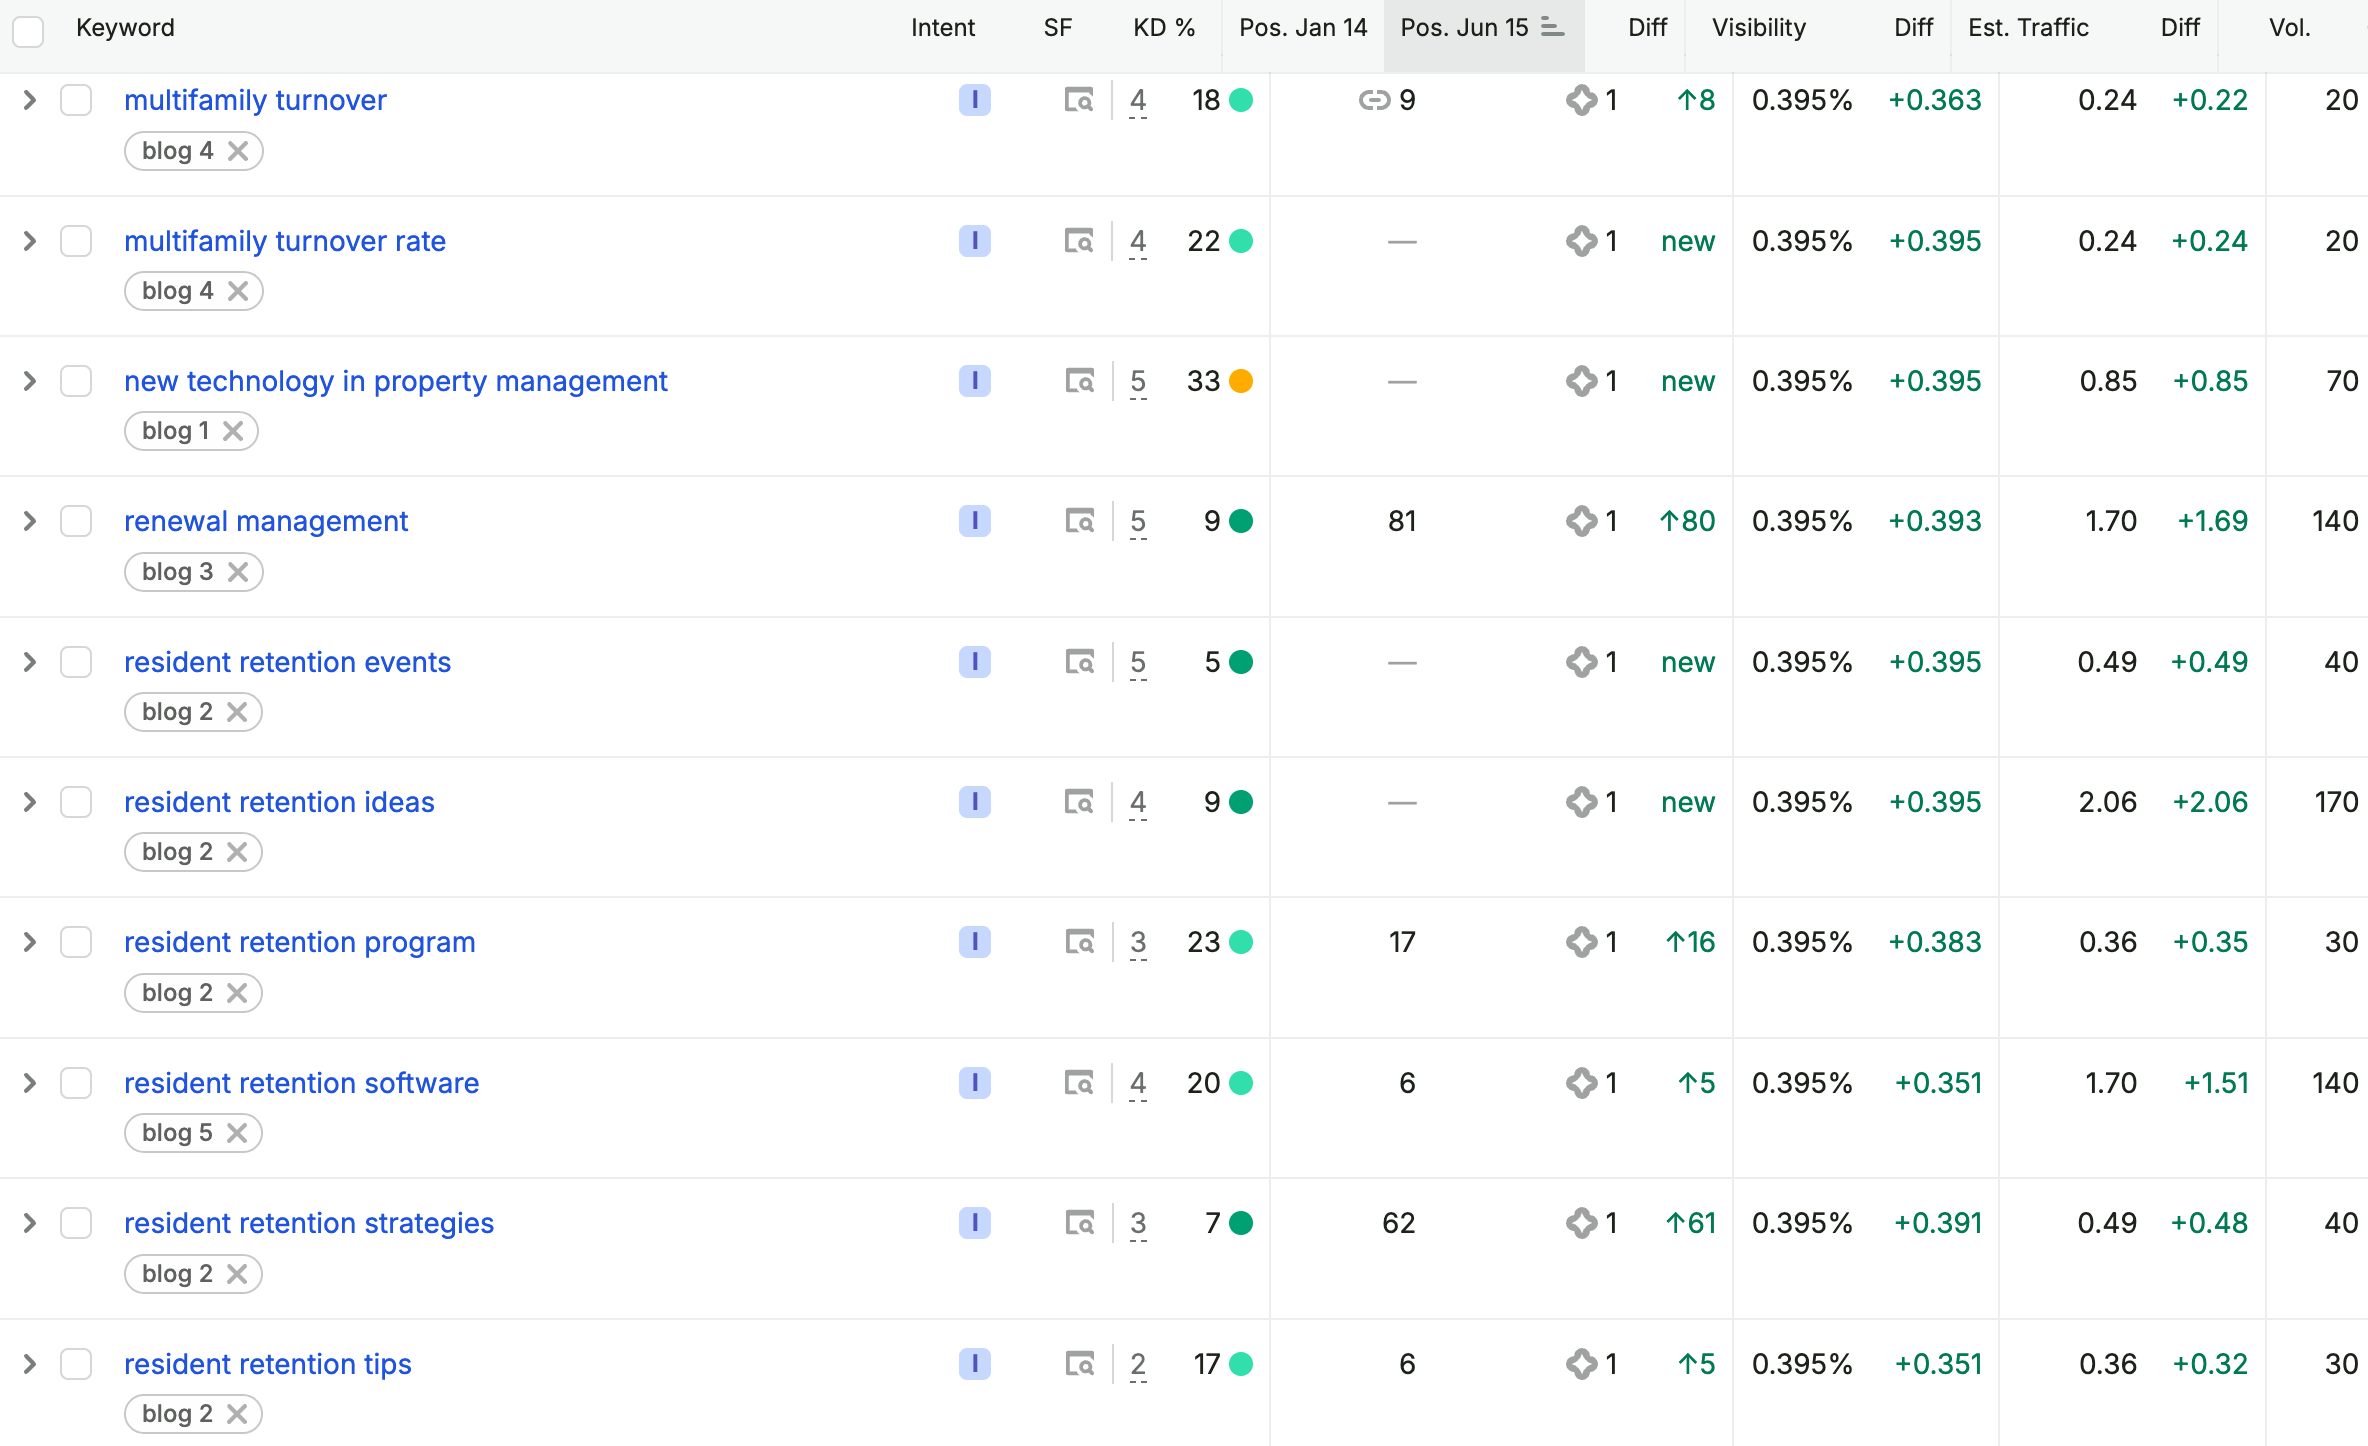The width and height of the screenshot is (2368, 1446).
Task: Sort by Vol. column header
Action: point(2290,28)
